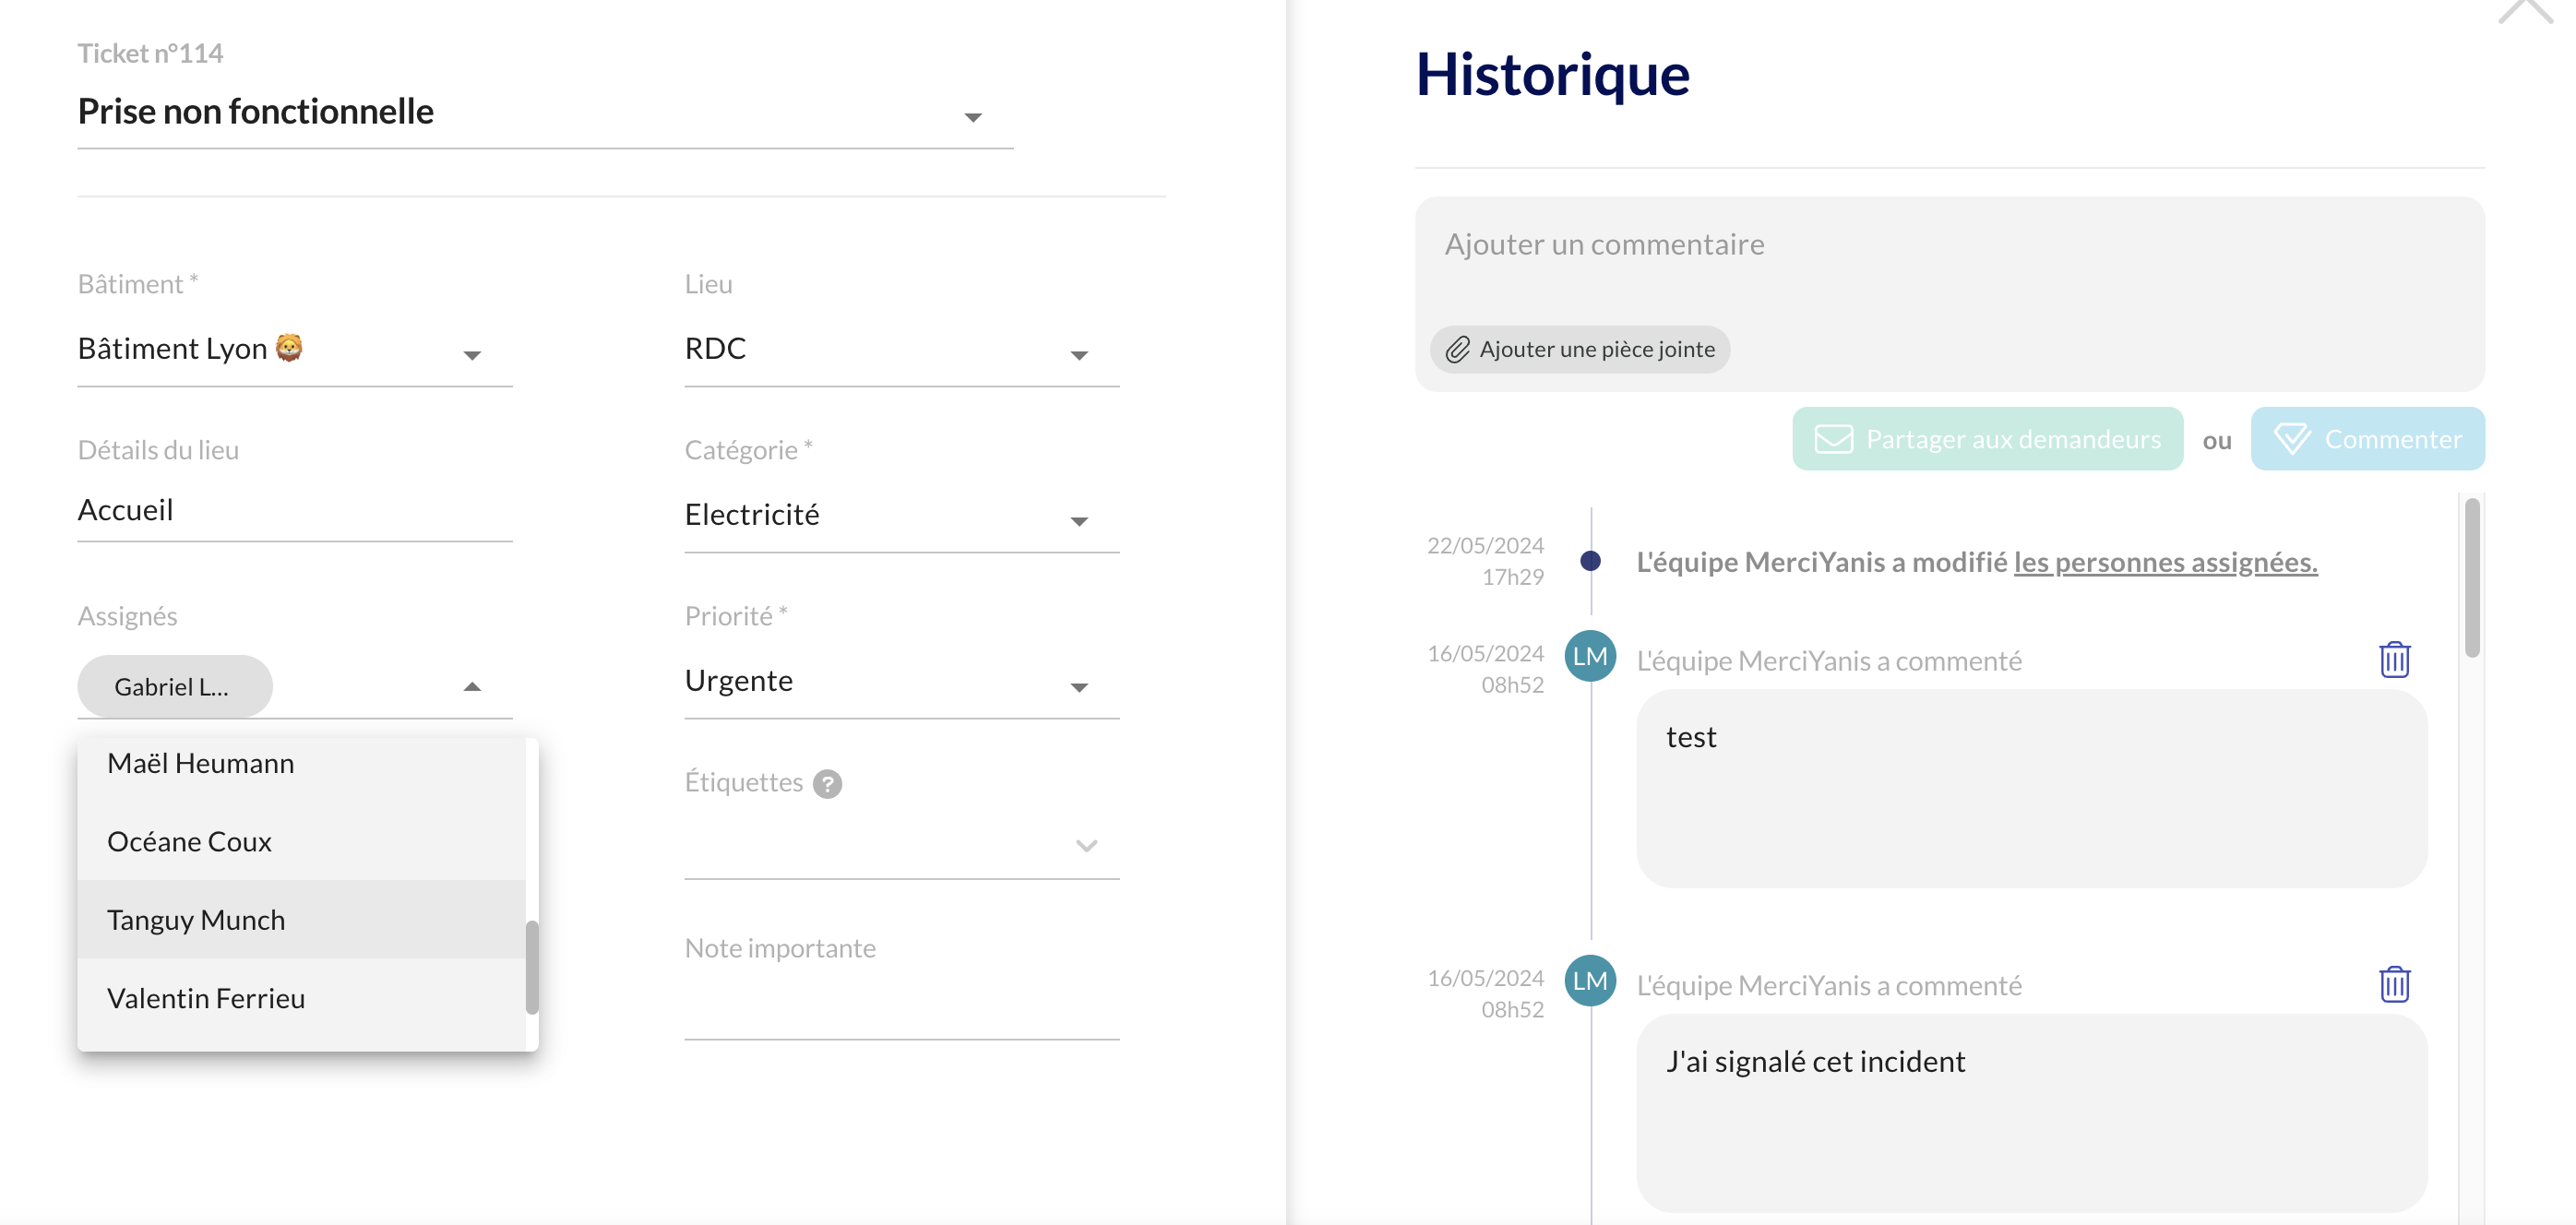Collapse the Assignés dropdown arrow
This screenshot has width=2576, height=1225.
(x=472, y=687)
